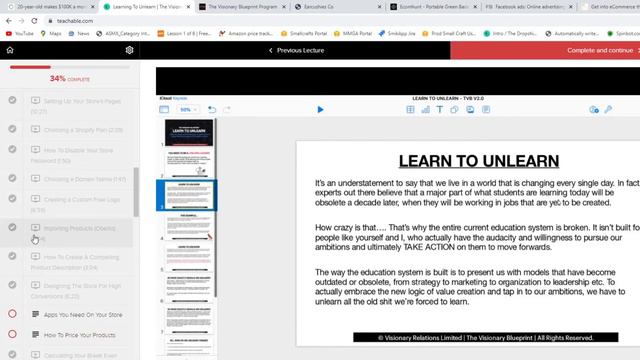Open lecture Apps You Need On Your Store

pos(83,315)
